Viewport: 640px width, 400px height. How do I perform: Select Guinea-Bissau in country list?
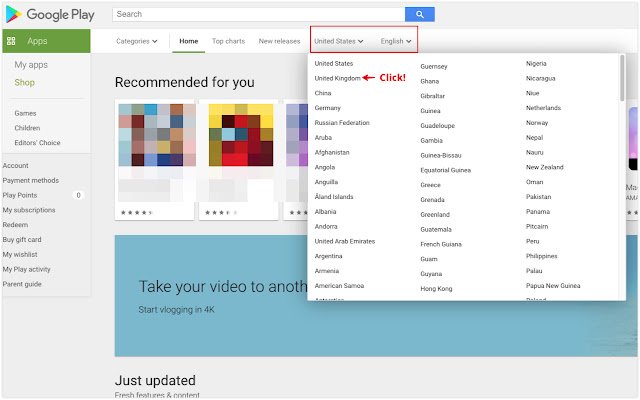pos(440,155)
